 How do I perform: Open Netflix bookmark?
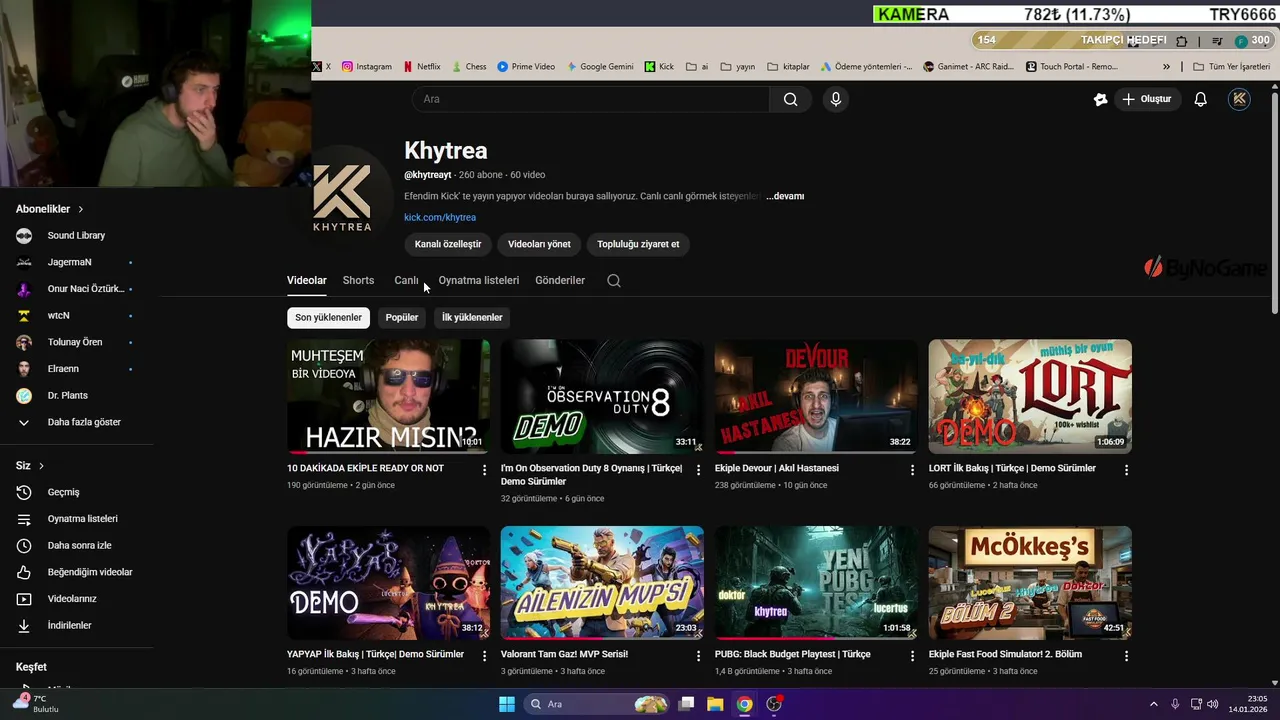421,67
